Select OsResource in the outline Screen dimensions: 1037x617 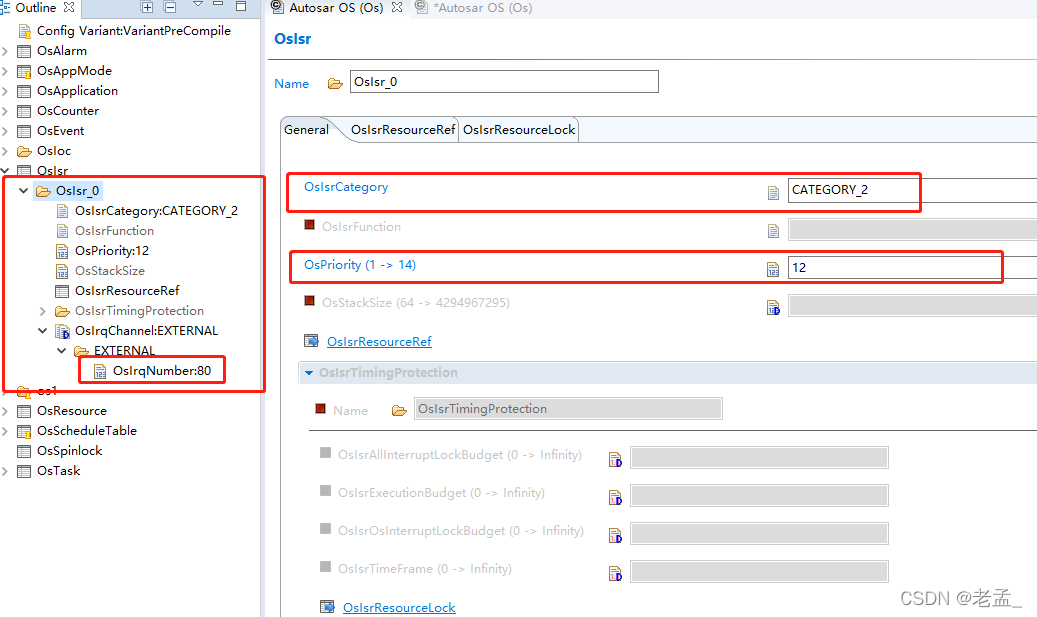pyautogui.click(x=71, y=411)
